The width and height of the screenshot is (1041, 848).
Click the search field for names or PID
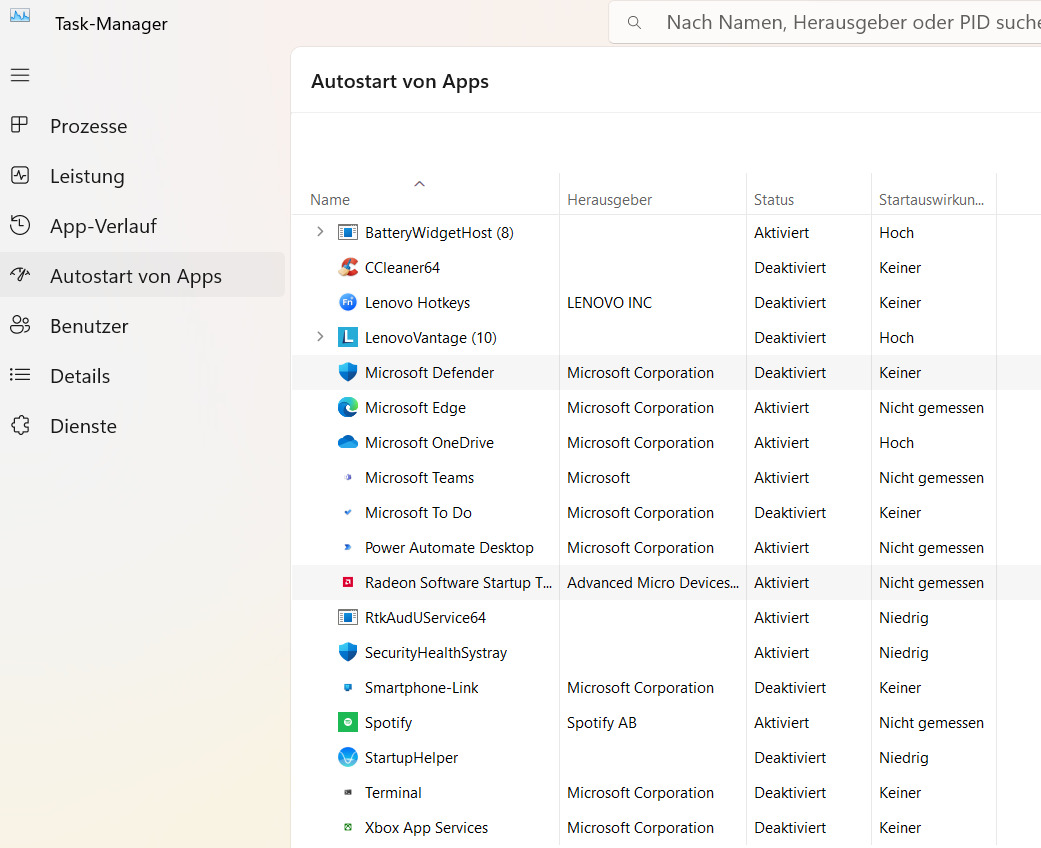click(x=850, y=22)
